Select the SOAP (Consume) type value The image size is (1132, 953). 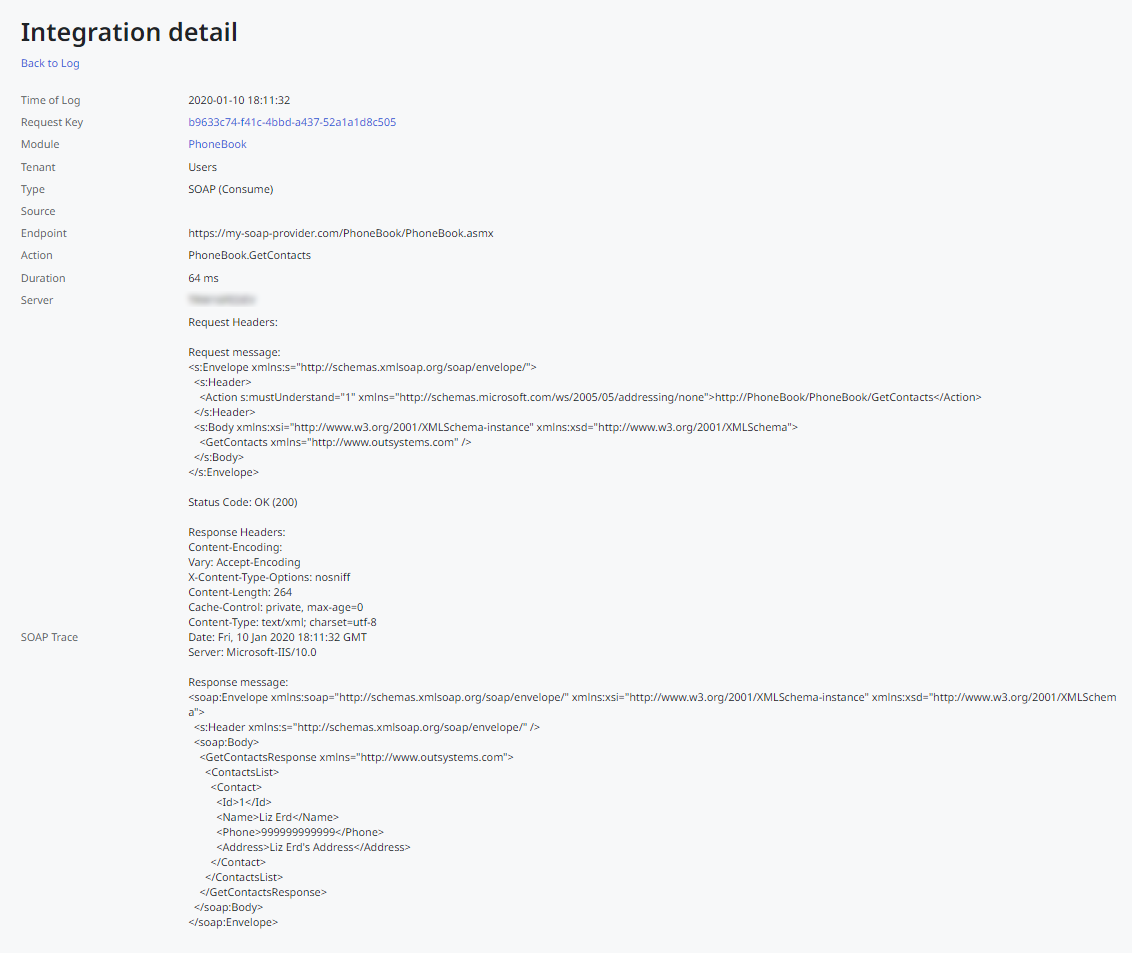(x=230, y=189)
